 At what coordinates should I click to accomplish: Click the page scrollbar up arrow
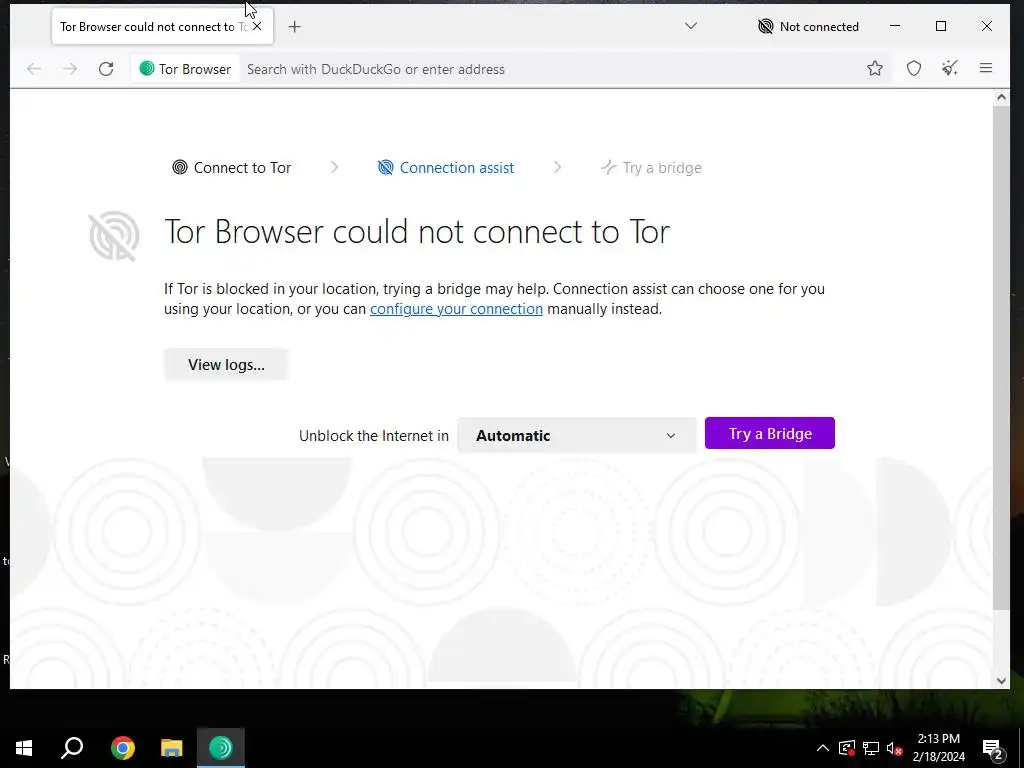click(x=1001, y=97)
